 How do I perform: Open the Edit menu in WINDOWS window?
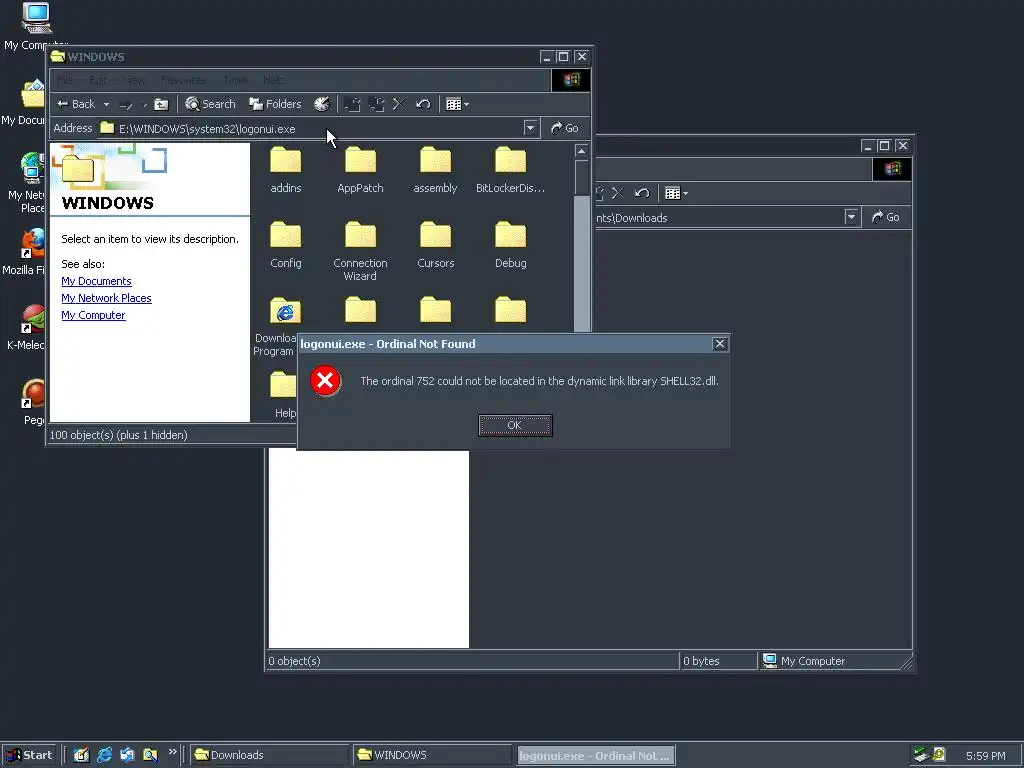pos(97,80)
